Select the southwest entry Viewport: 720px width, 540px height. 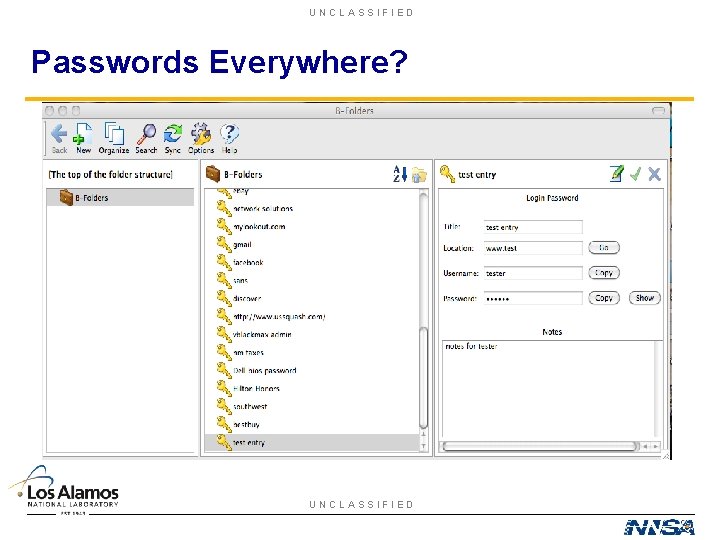point(250,406)
